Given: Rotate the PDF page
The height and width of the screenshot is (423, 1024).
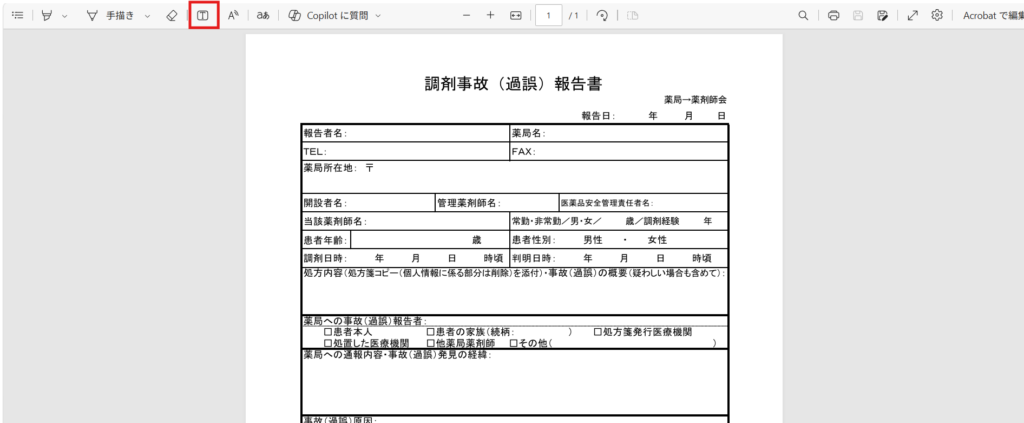Looking at the screenshot, I should 603,16.
